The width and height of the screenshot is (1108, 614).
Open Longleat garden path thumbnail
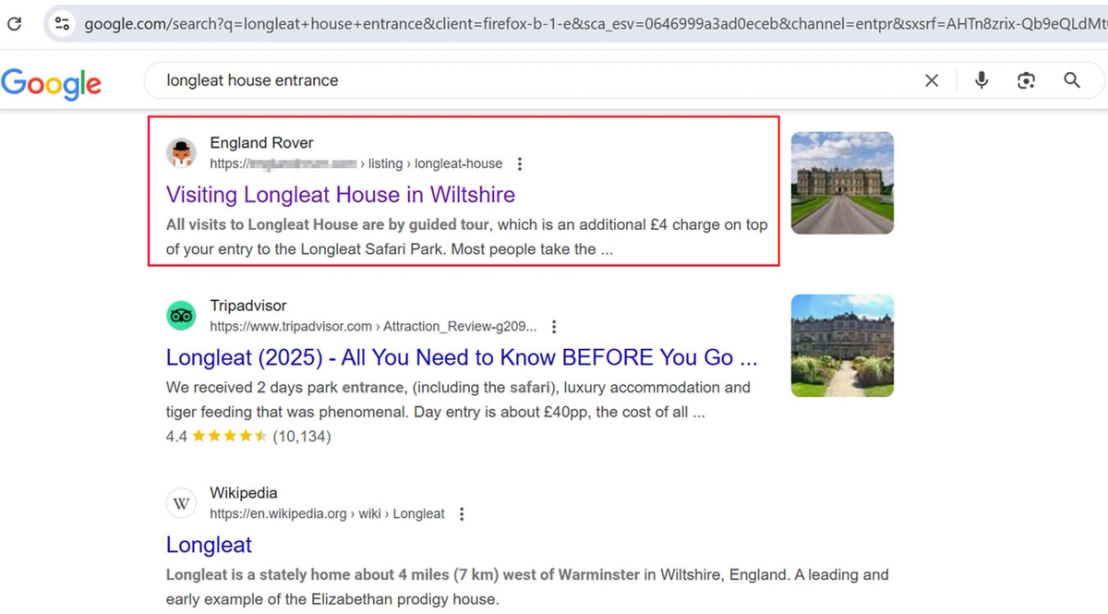842,346
